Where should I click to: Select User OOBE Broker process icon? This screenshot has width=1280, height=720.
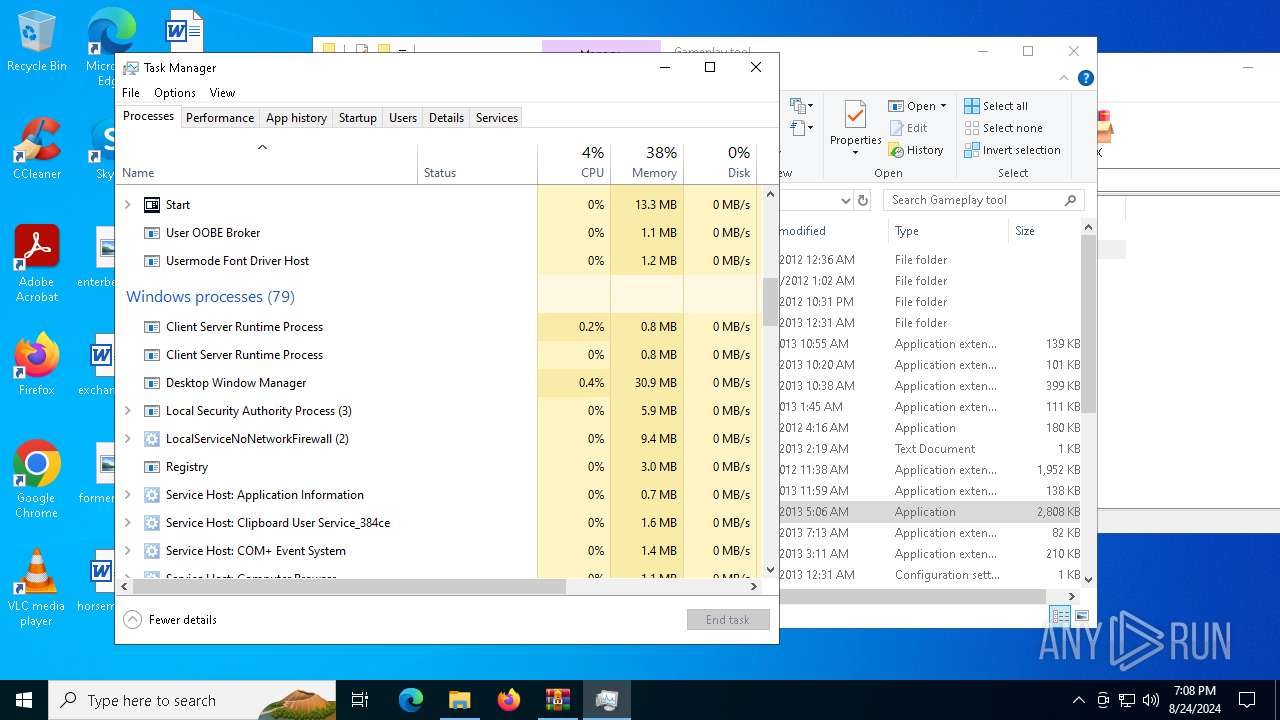pyautogui.click(x=152, y=233)
